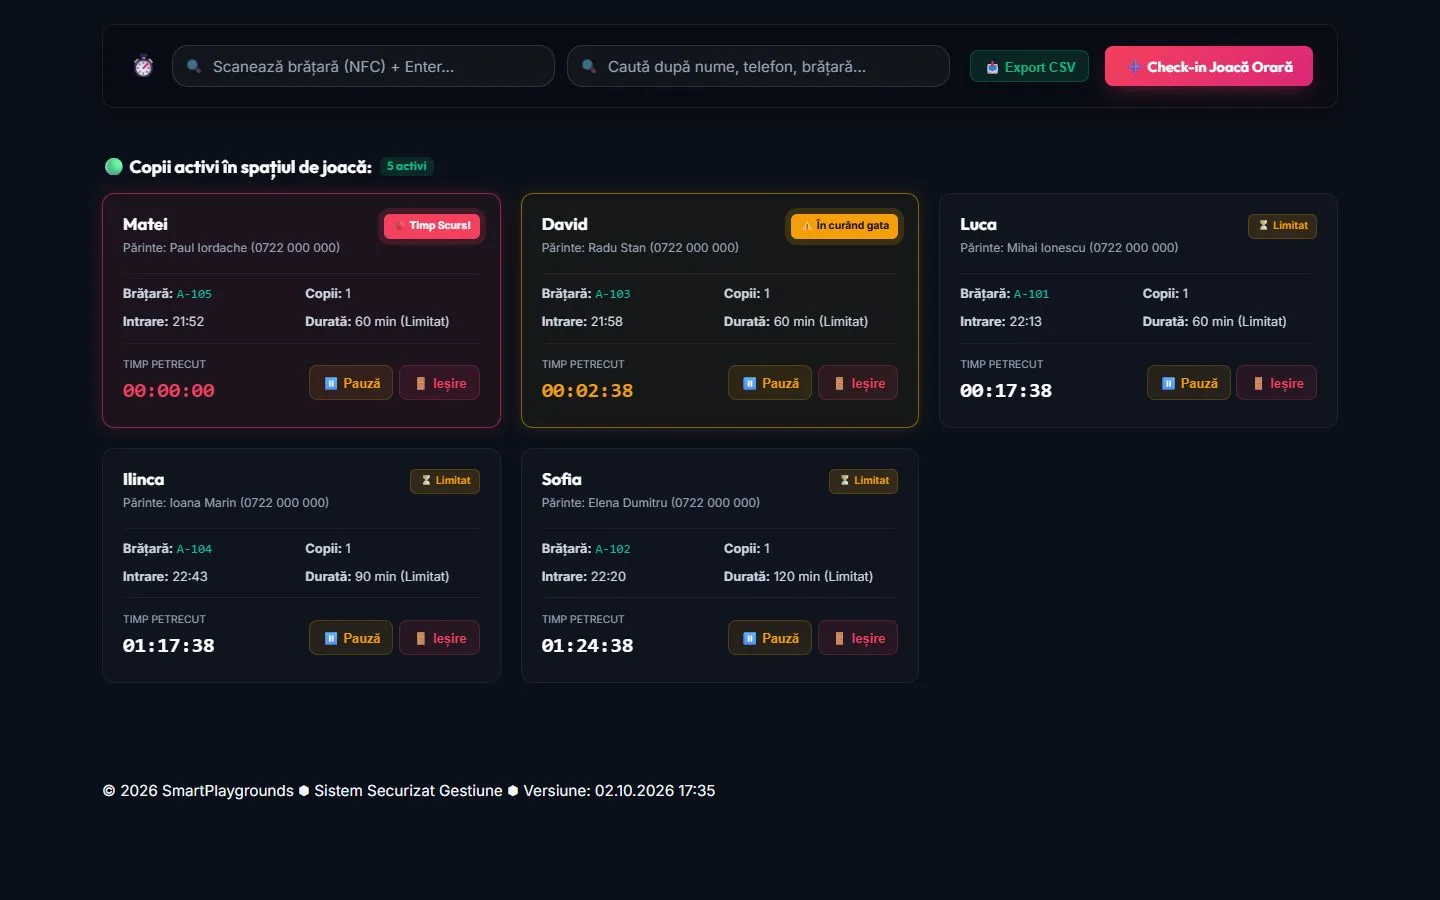Click David's 00:02:38 timer
Viewport: 1440px width, 900px height.
[x=588, y=391]
